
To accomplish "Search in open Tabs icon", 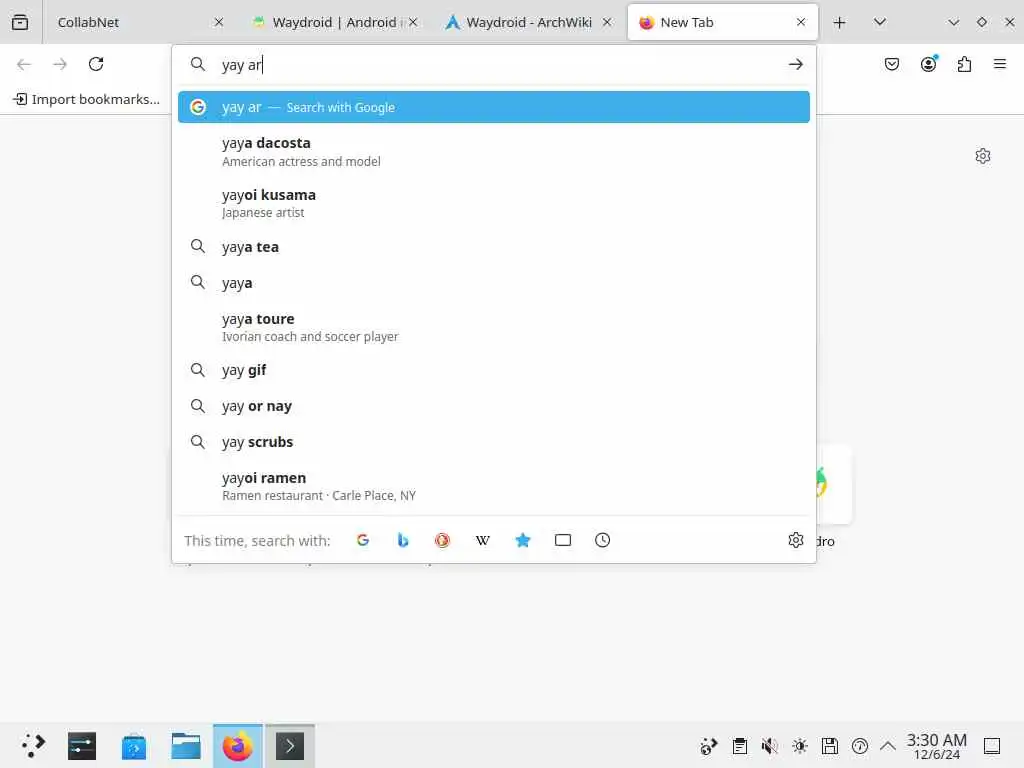I will click(x=562, y=540).
